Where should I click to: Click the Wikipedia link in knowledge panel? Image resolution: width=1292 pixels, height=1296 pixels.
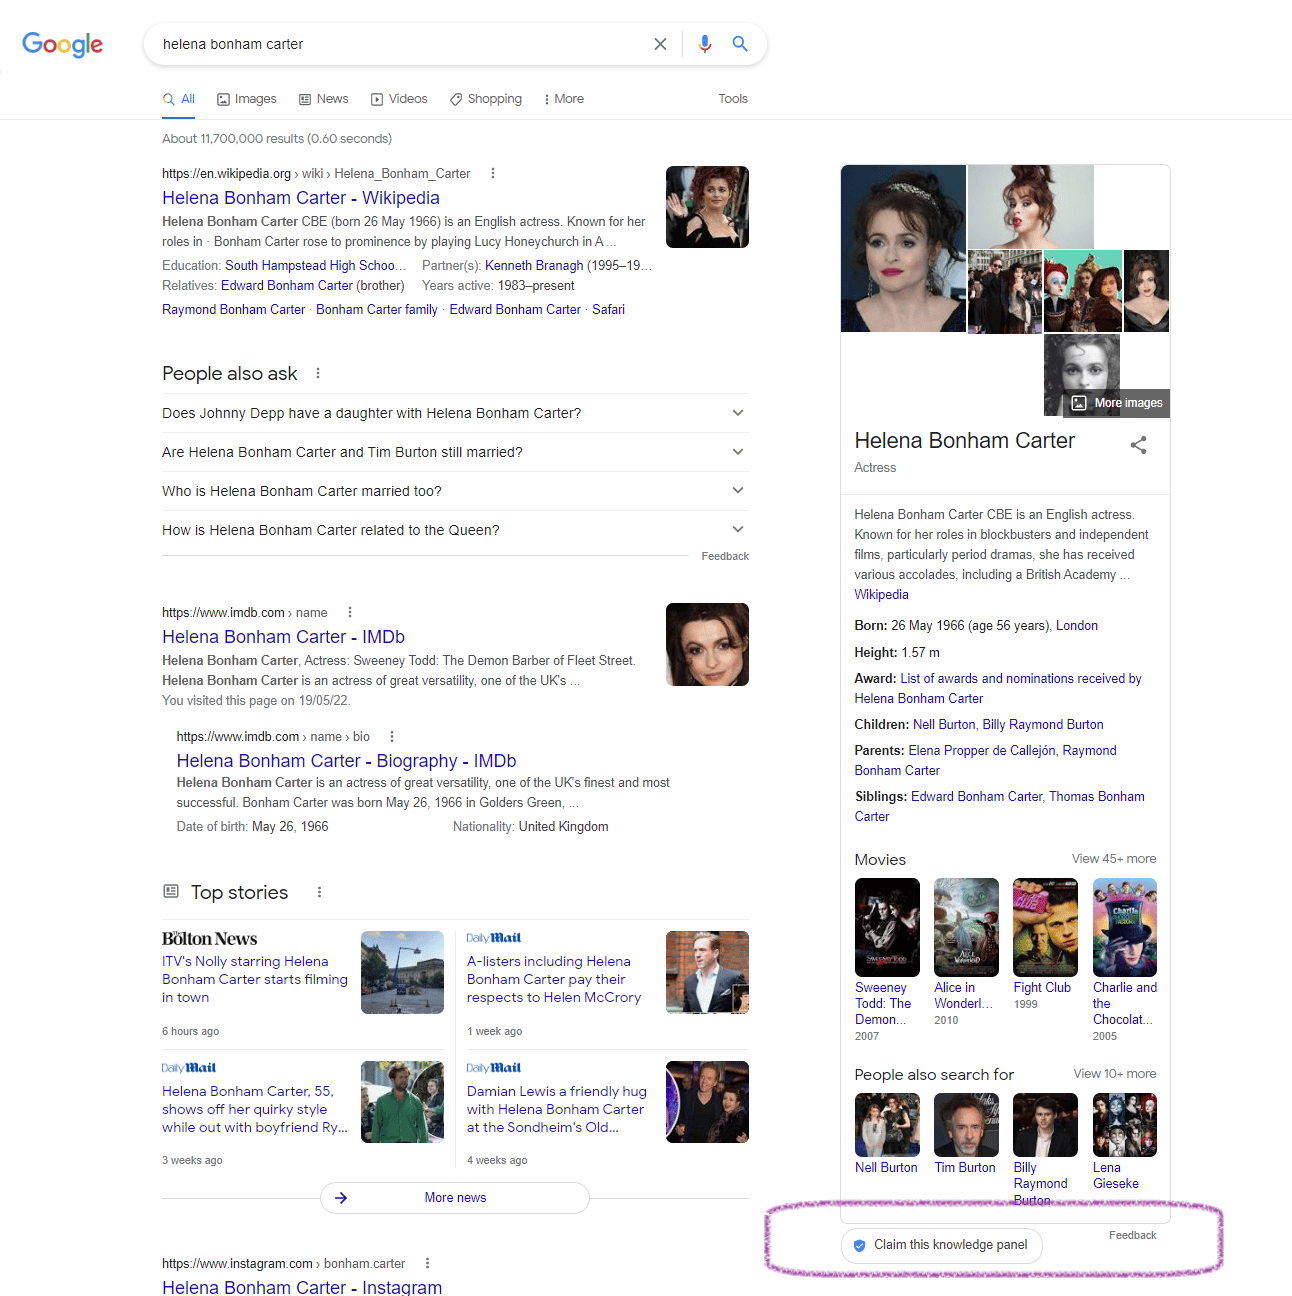pos(881,595)
